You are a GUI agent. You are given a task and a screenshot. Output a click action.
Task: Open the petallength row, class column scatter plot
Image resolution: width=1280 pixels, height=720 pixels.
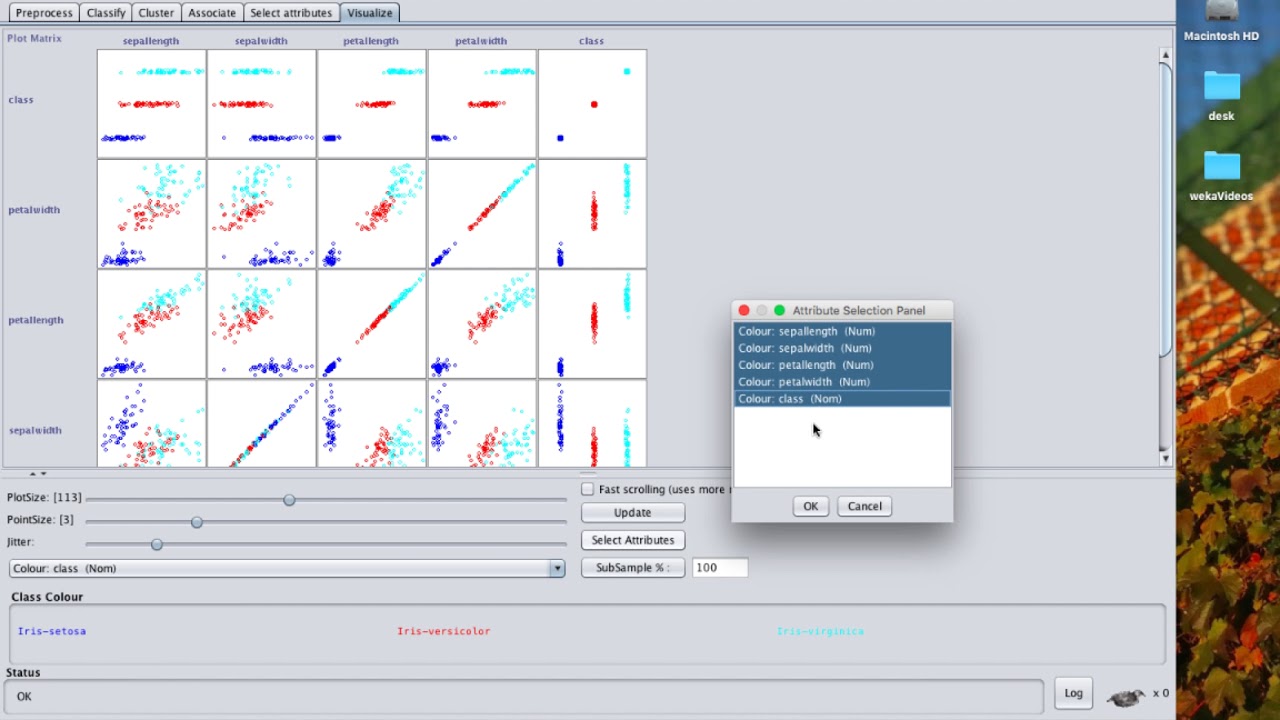click(592, 324)
